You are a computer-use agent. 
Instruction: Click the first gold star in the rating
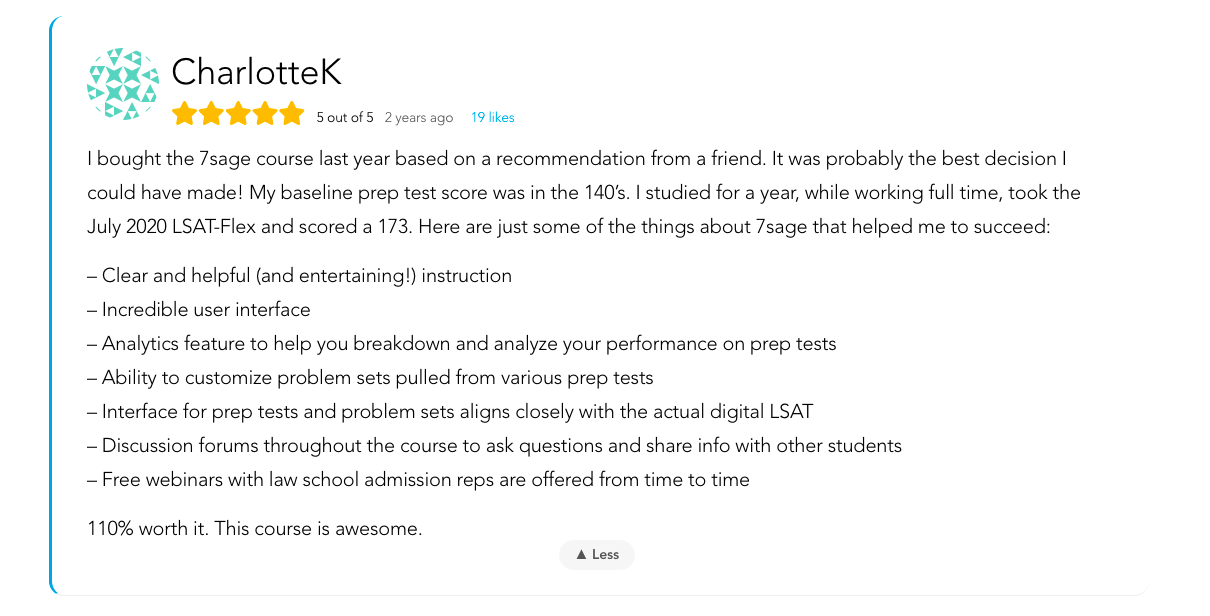coord(185,113)
